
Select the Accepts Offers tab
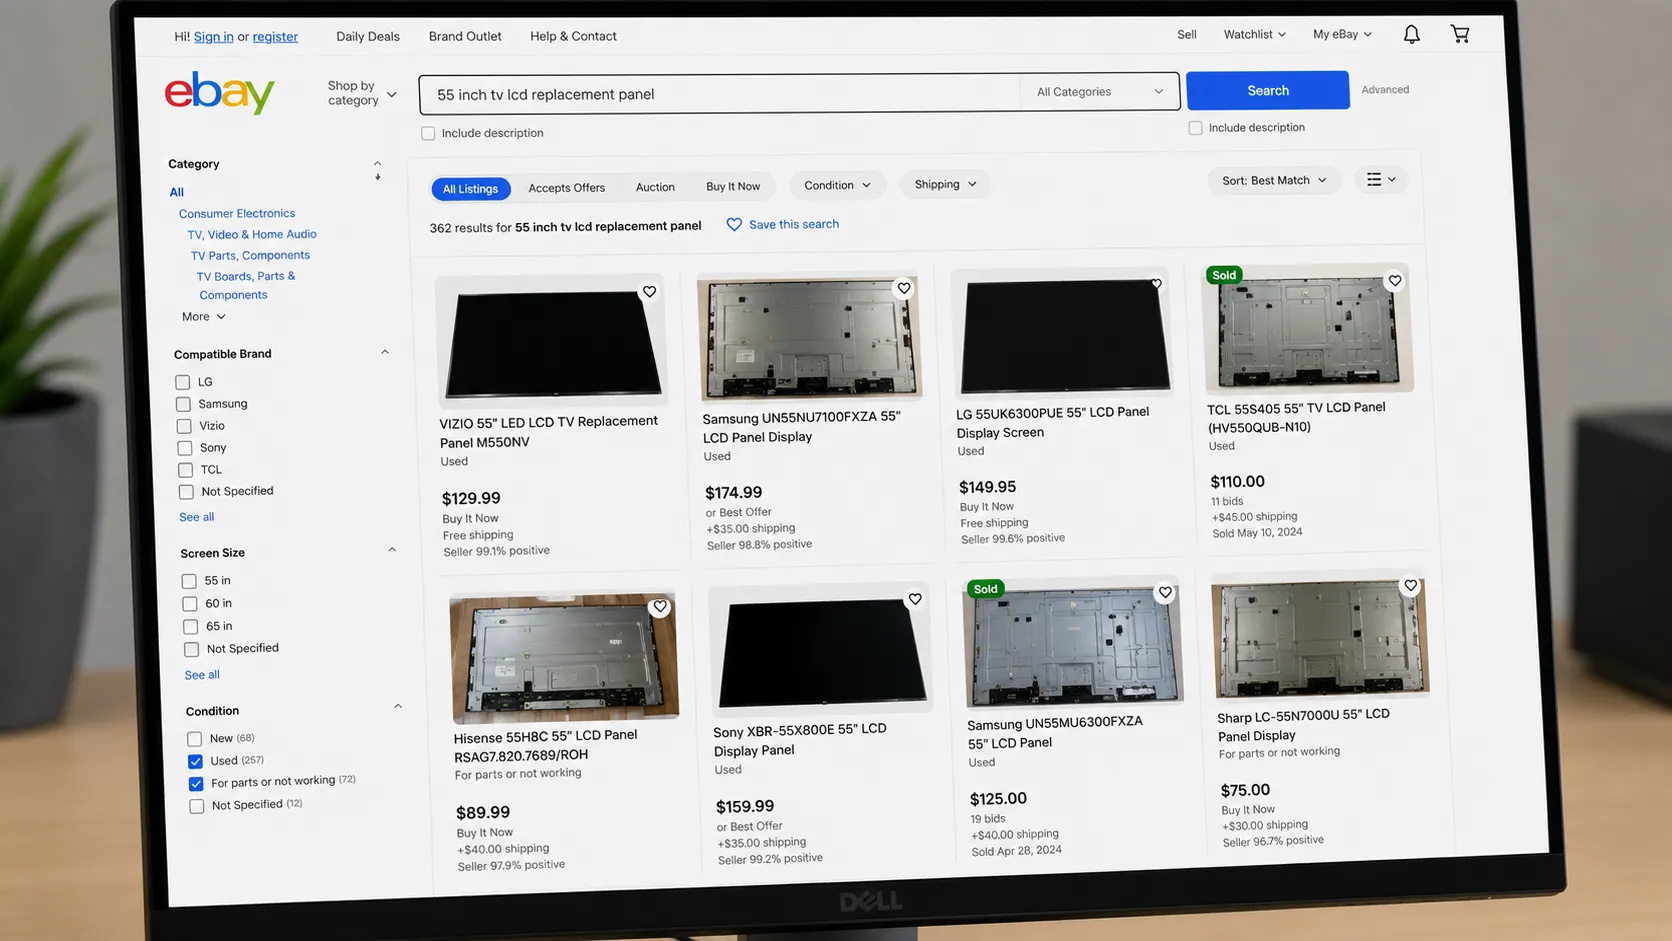(567, 188)
